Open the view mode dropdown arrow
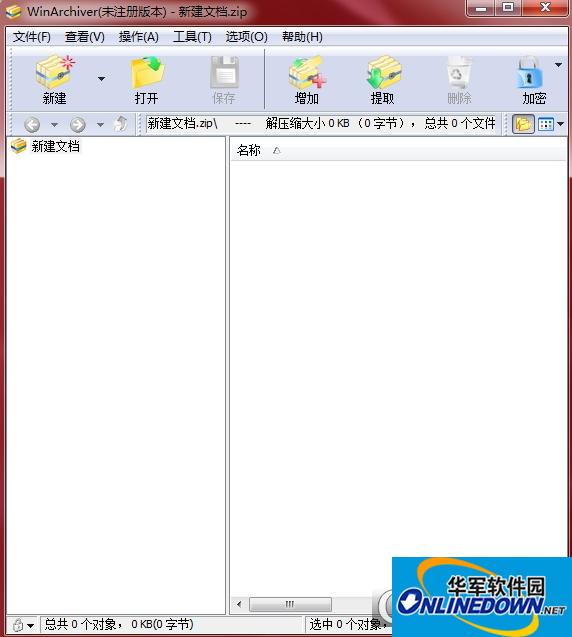572x637 pixels. coord(561,124)
